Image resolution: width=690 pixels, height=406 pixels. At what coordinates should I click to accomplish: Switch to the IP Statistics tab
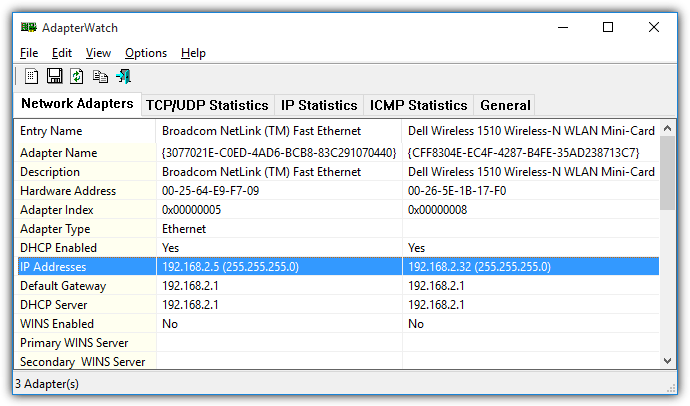319,106
